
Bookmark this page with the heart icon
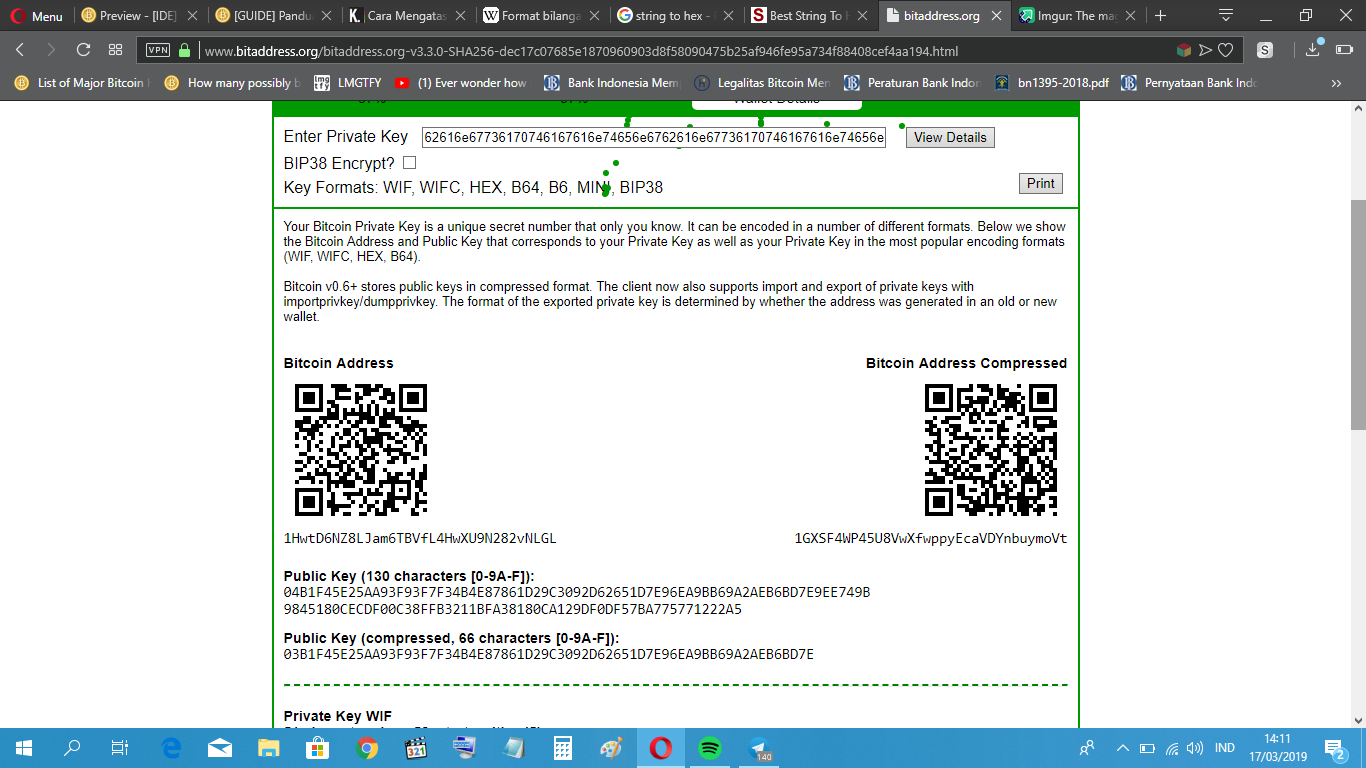click(x=1225, y=50)
